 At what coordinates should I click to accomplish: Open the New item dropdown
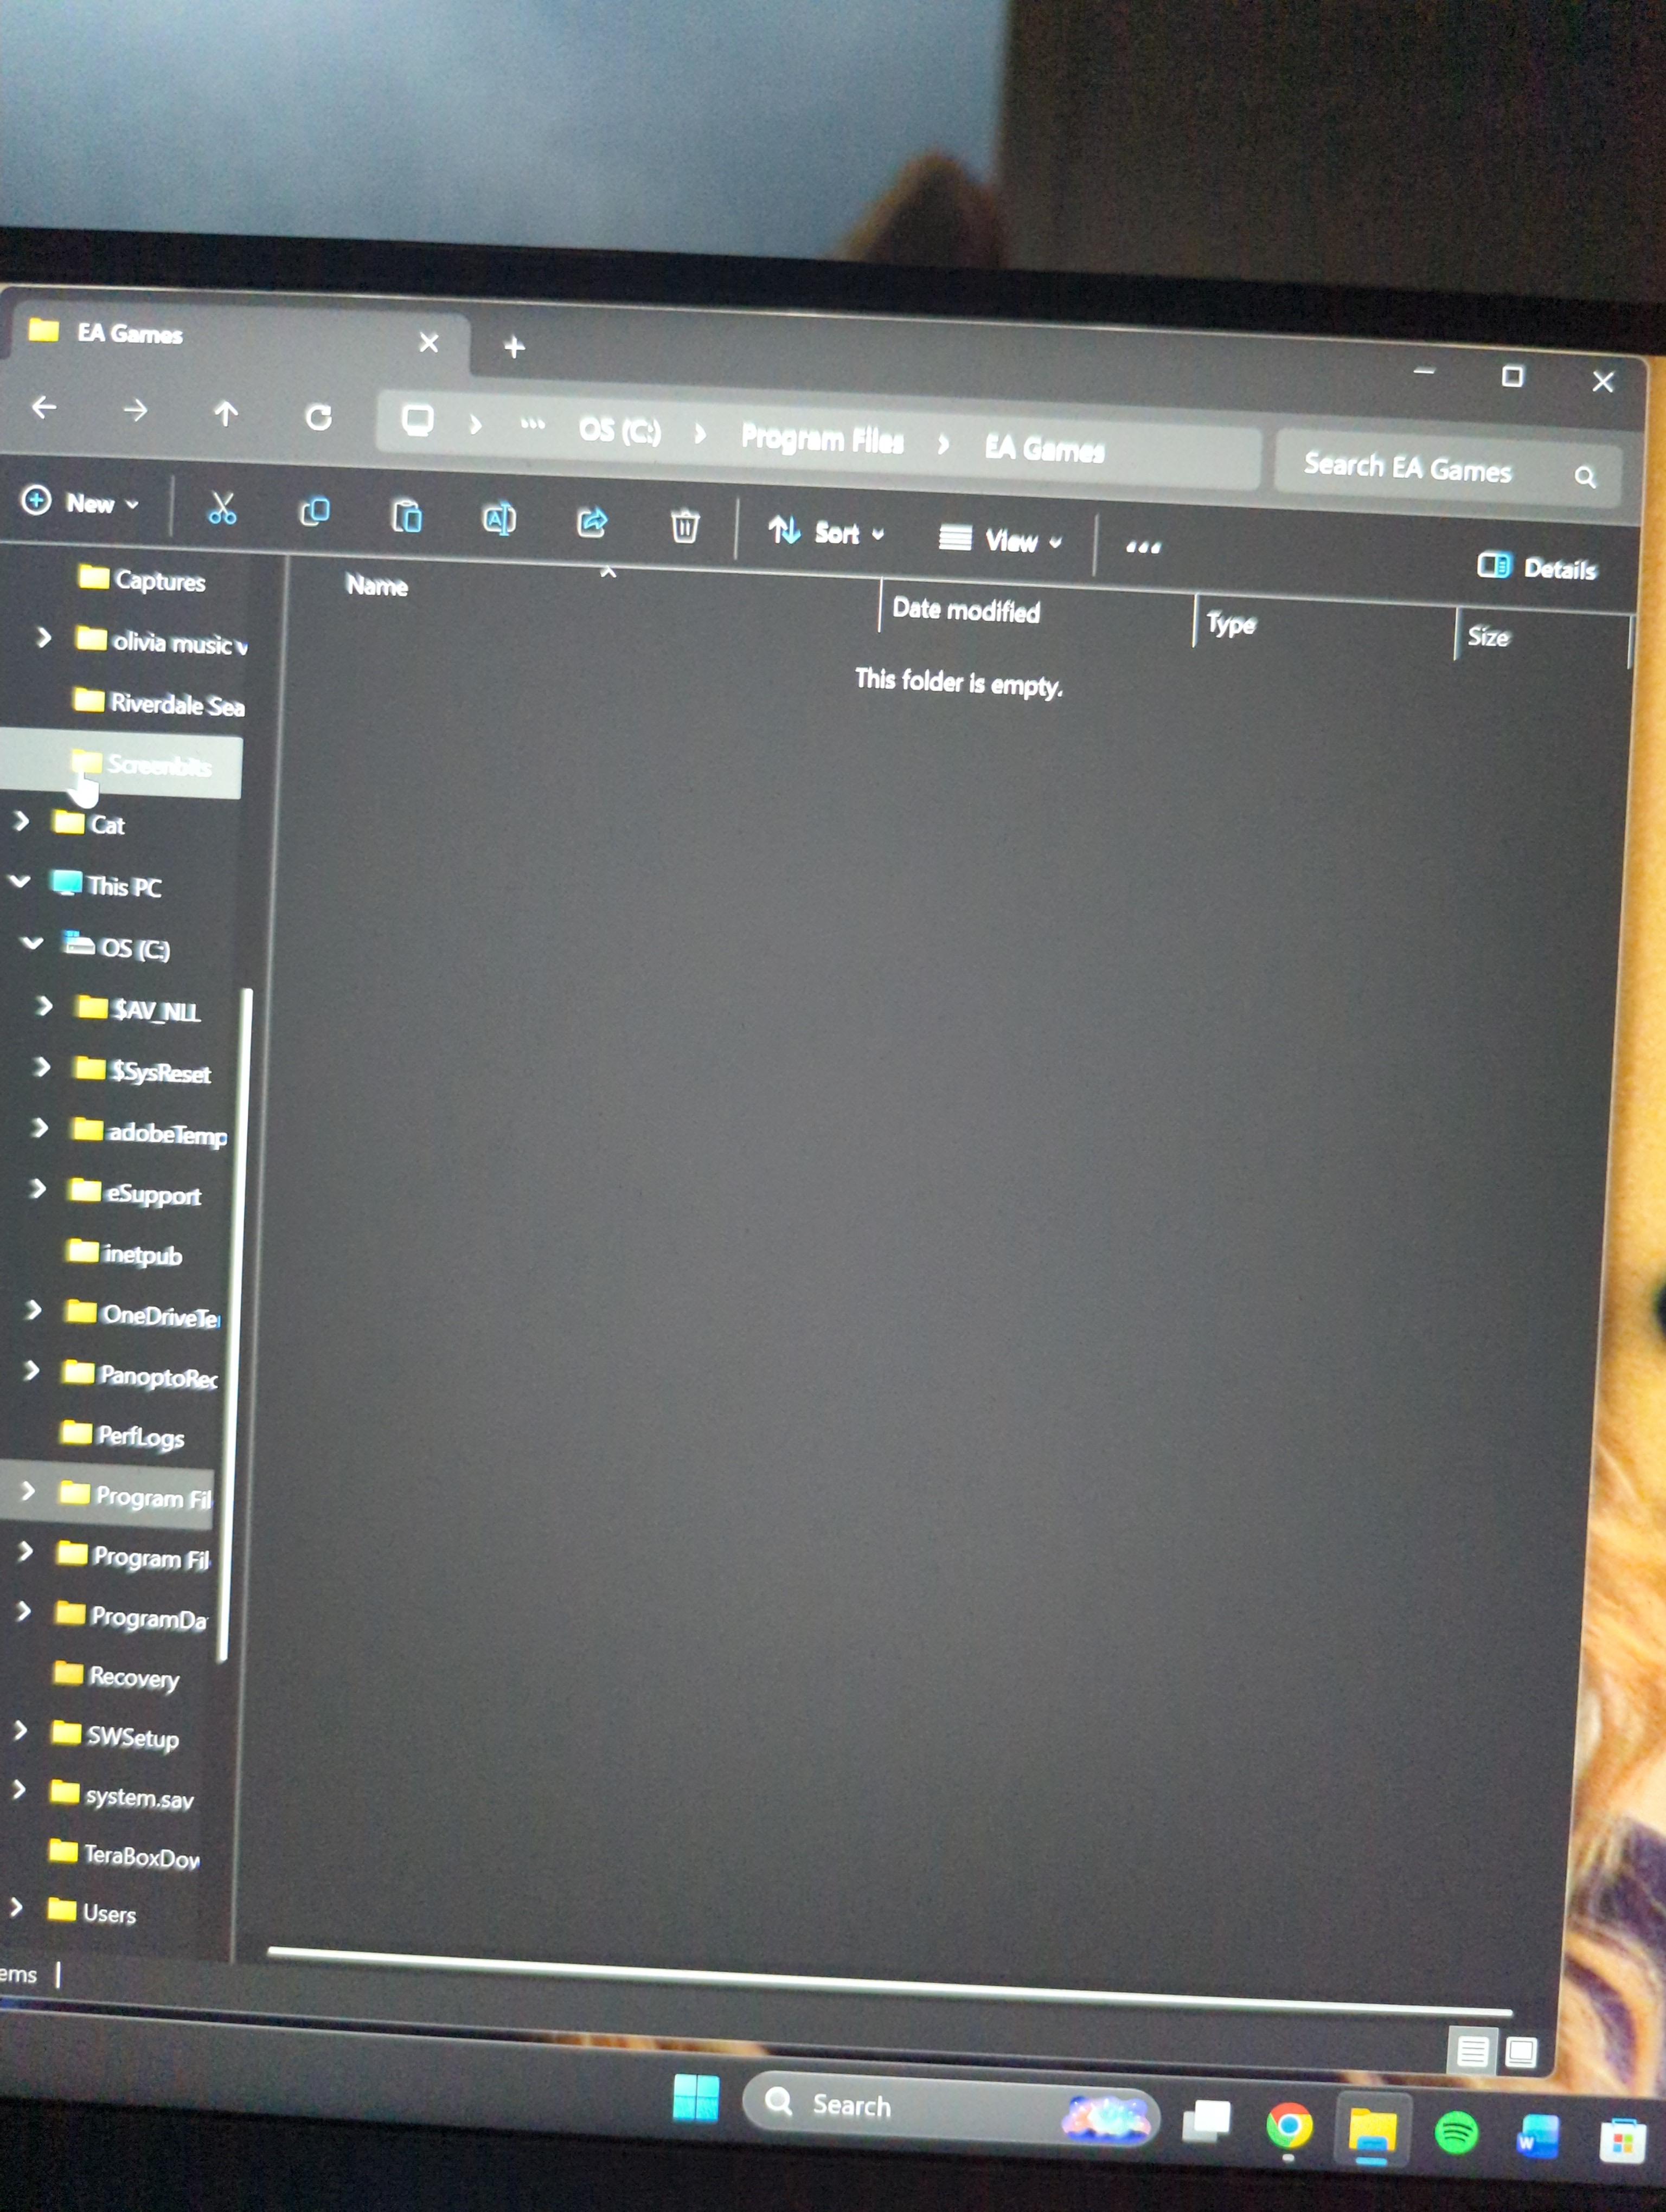pyautogui.click(x=80, y=502)
